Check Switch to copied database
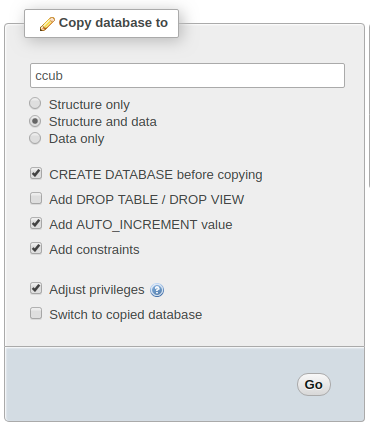370x427 pixels. coord(36,313)
